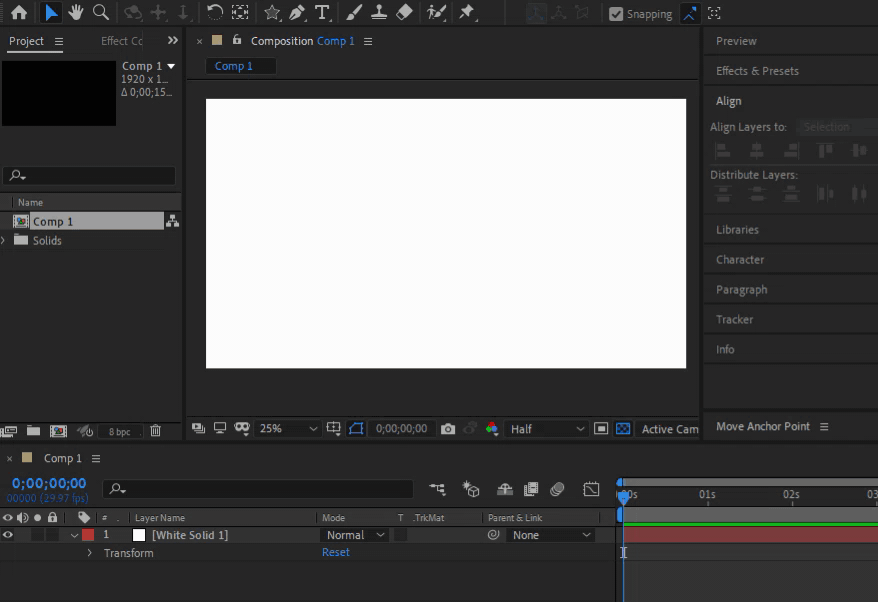Click the Graph Editor icon in timeline
This screenshot has width=878, height=602.
[591, 489]
